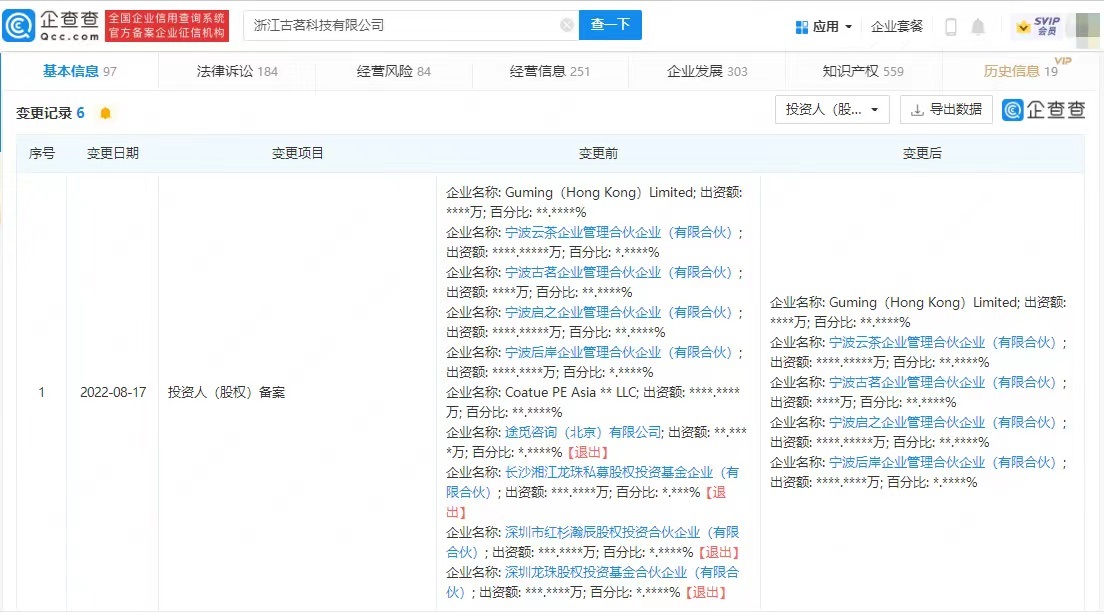1104x614 pixels.
Task: Click the 变更记录 6 section title
Action: coord(50,113)
